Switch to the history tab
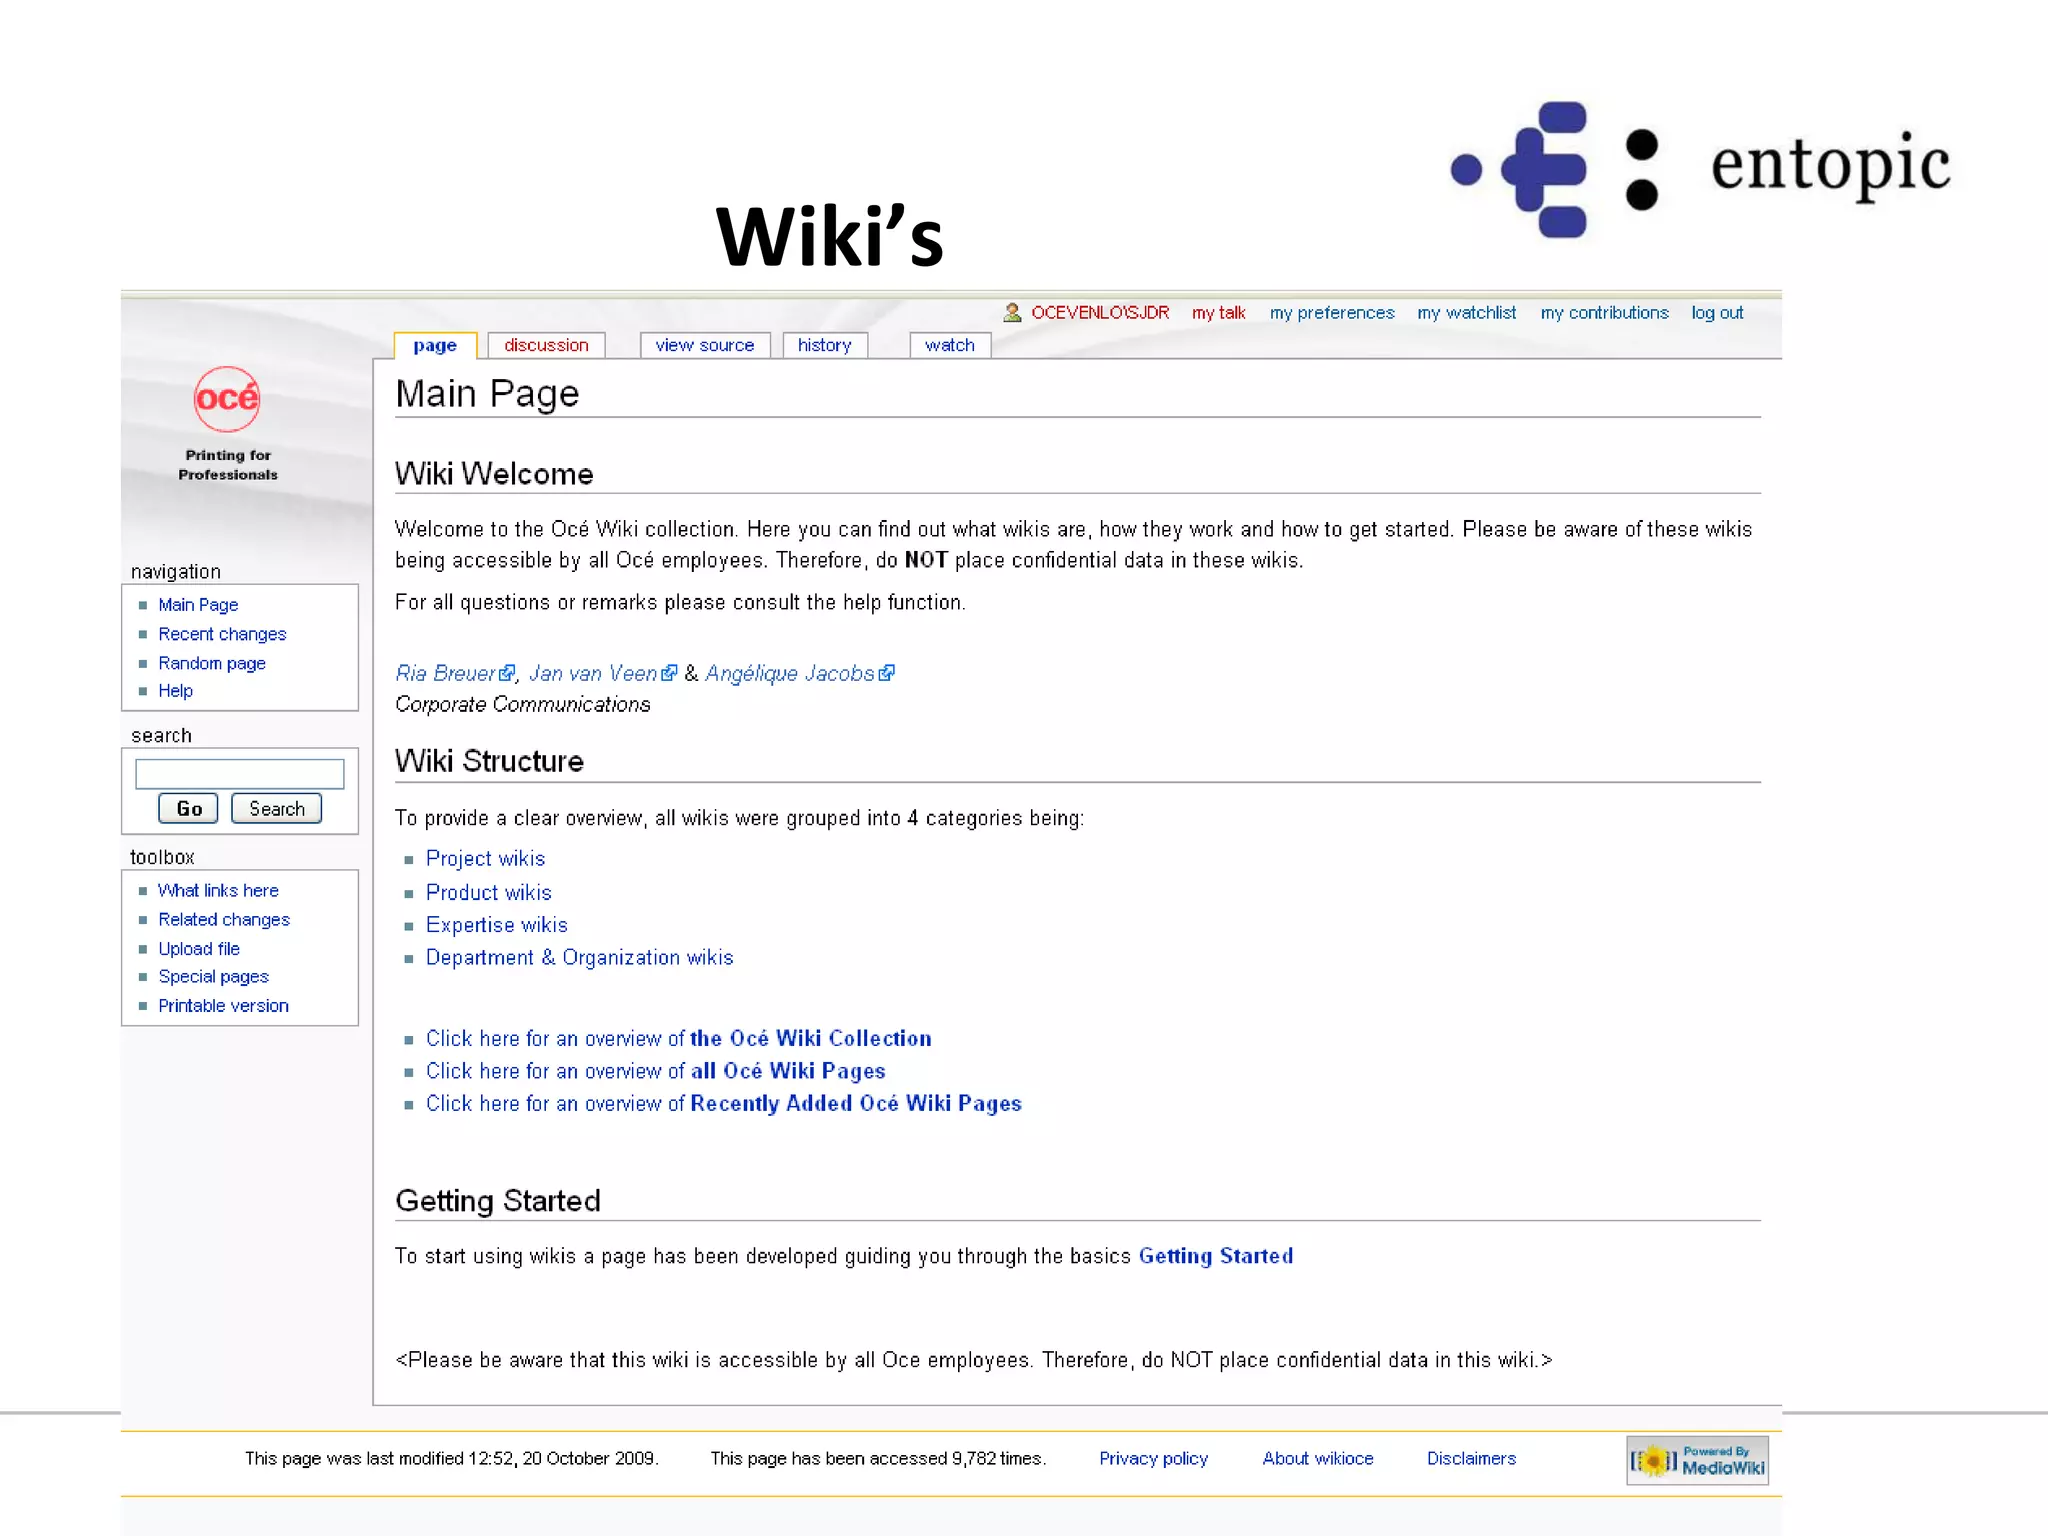This screenshot has width=2048, height=1536. (x=824, y=345)
